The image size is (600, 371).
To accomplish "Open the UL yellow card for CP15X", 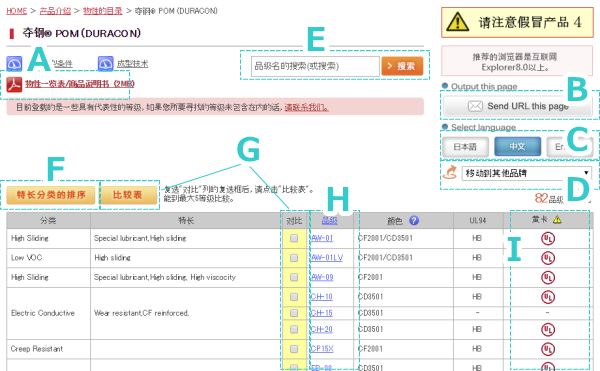I will pyautogui.click(x=548, y=349).
